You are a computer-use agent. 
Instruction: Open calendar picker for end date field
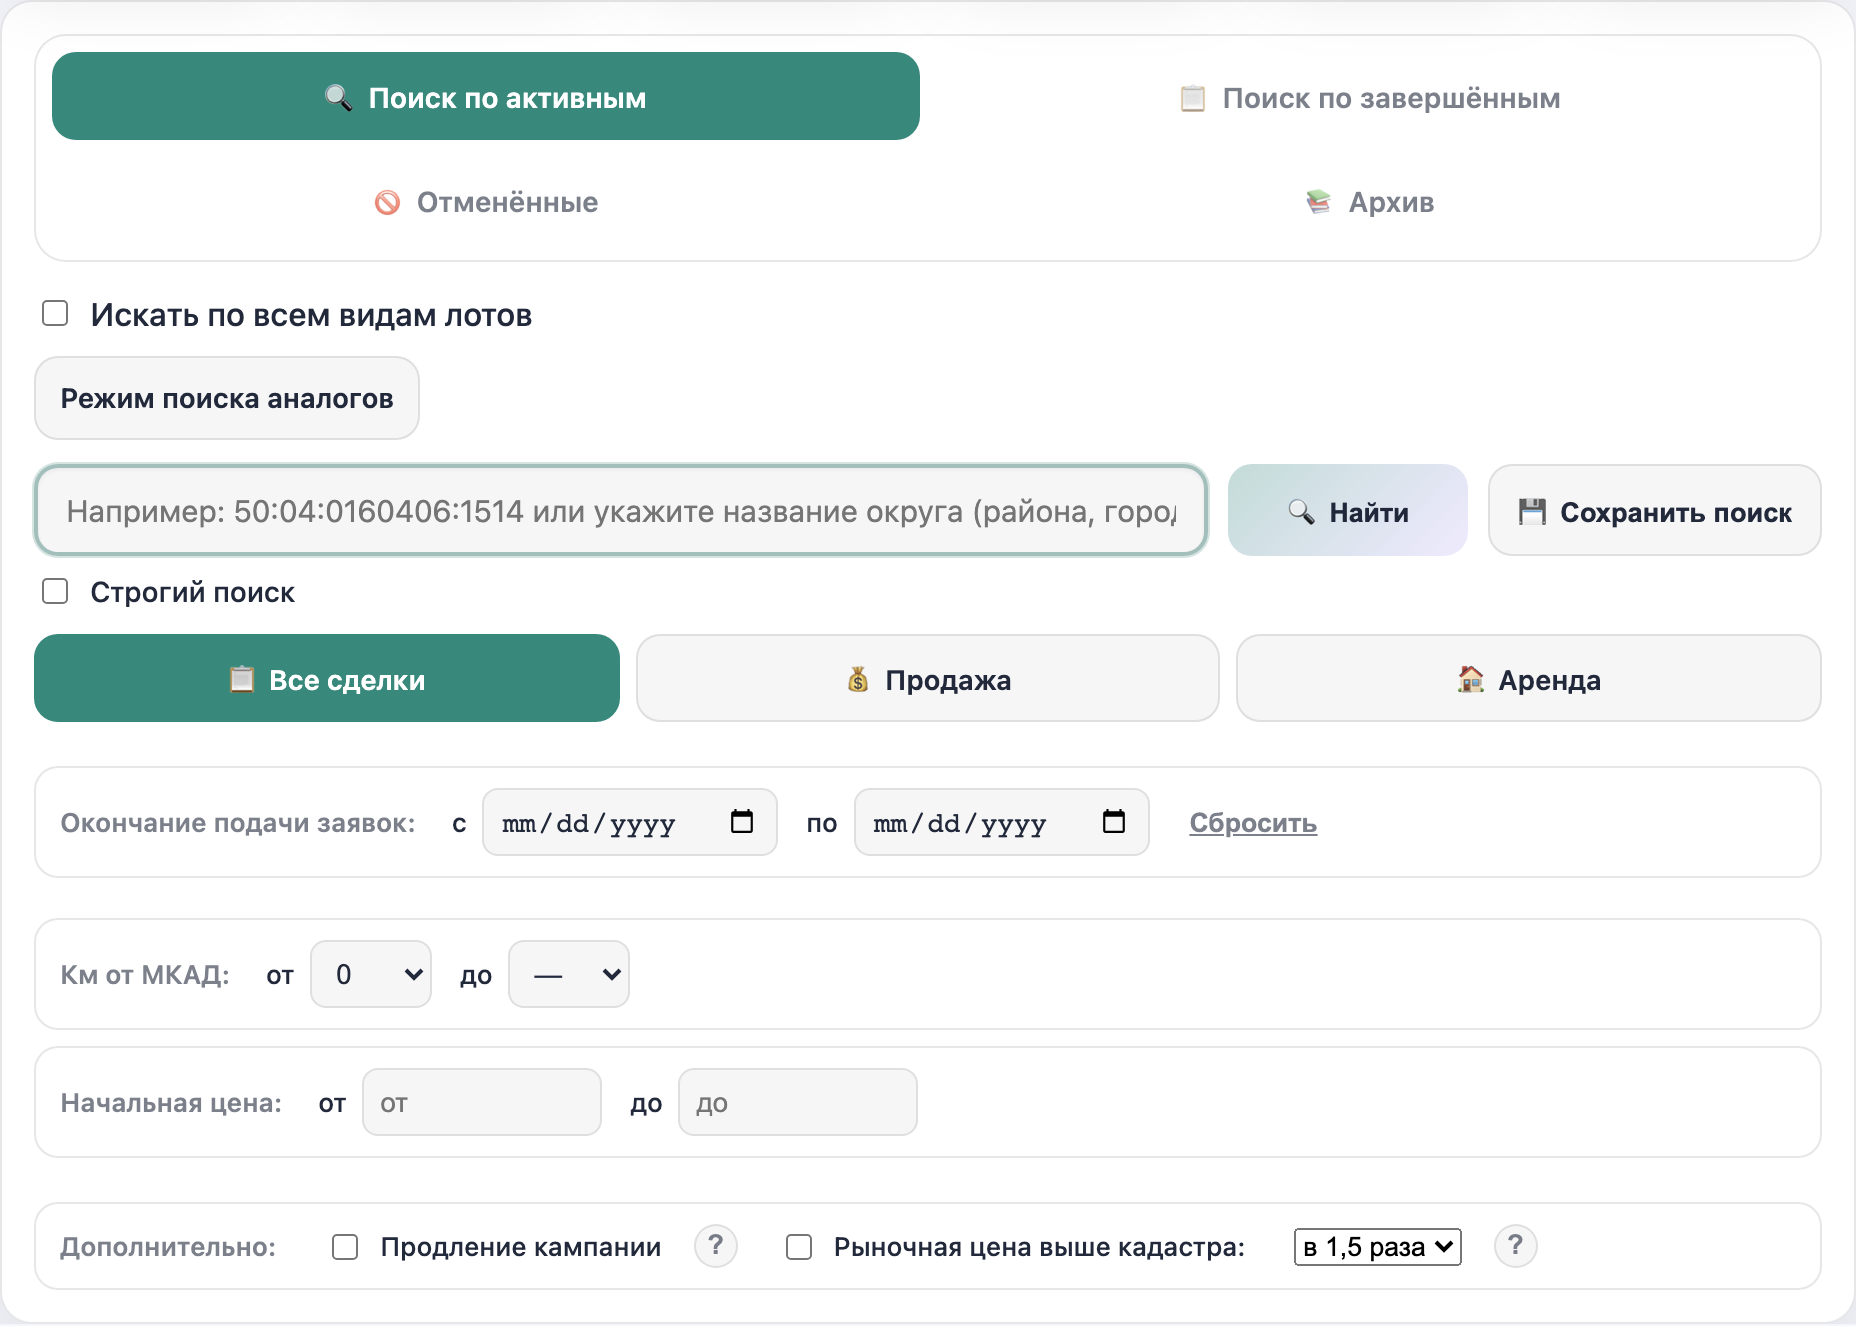pos(1114,822)
